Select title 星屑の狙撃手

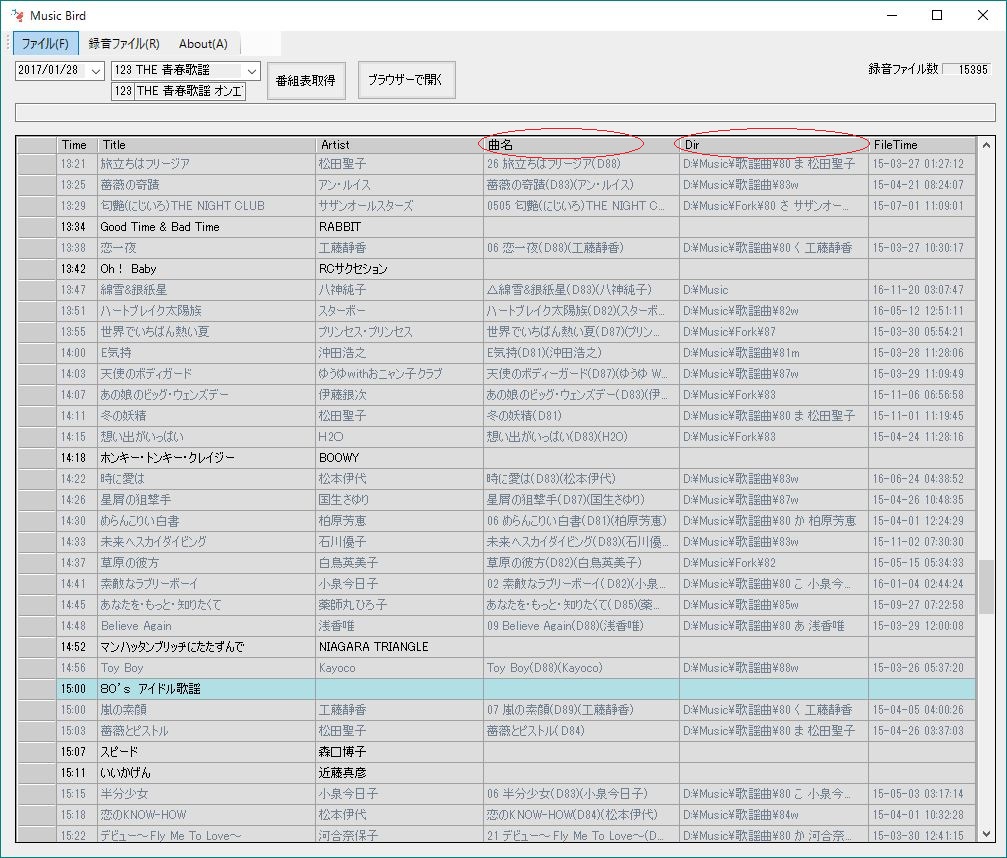coord(136,500)
